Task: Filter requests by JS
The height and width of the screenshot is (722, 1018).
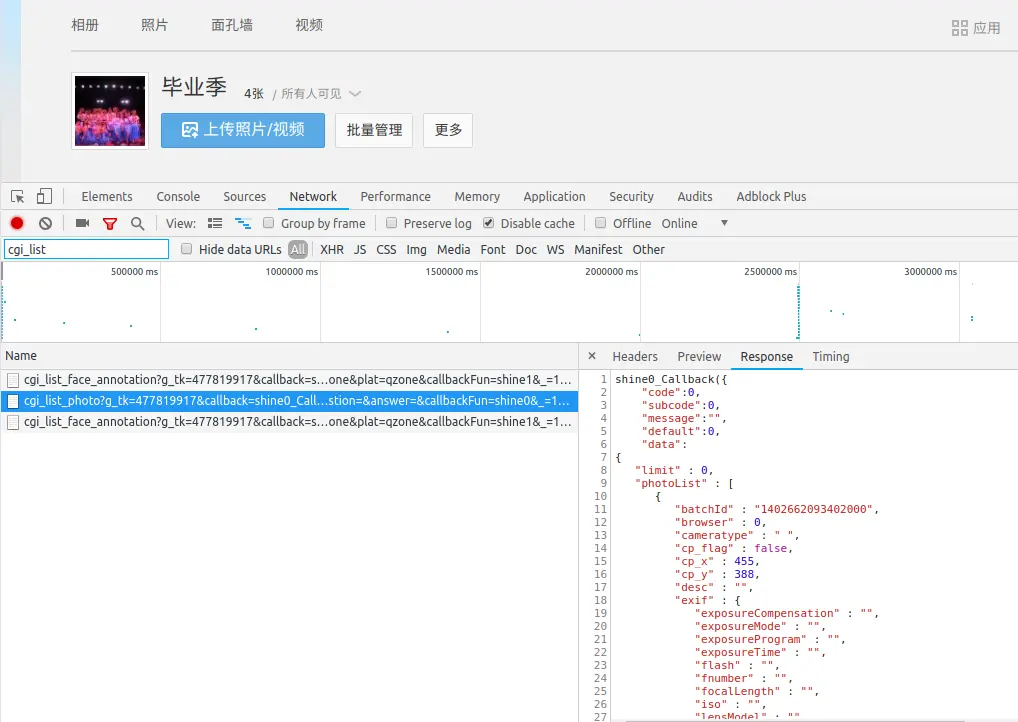Action: coord(360,249)
